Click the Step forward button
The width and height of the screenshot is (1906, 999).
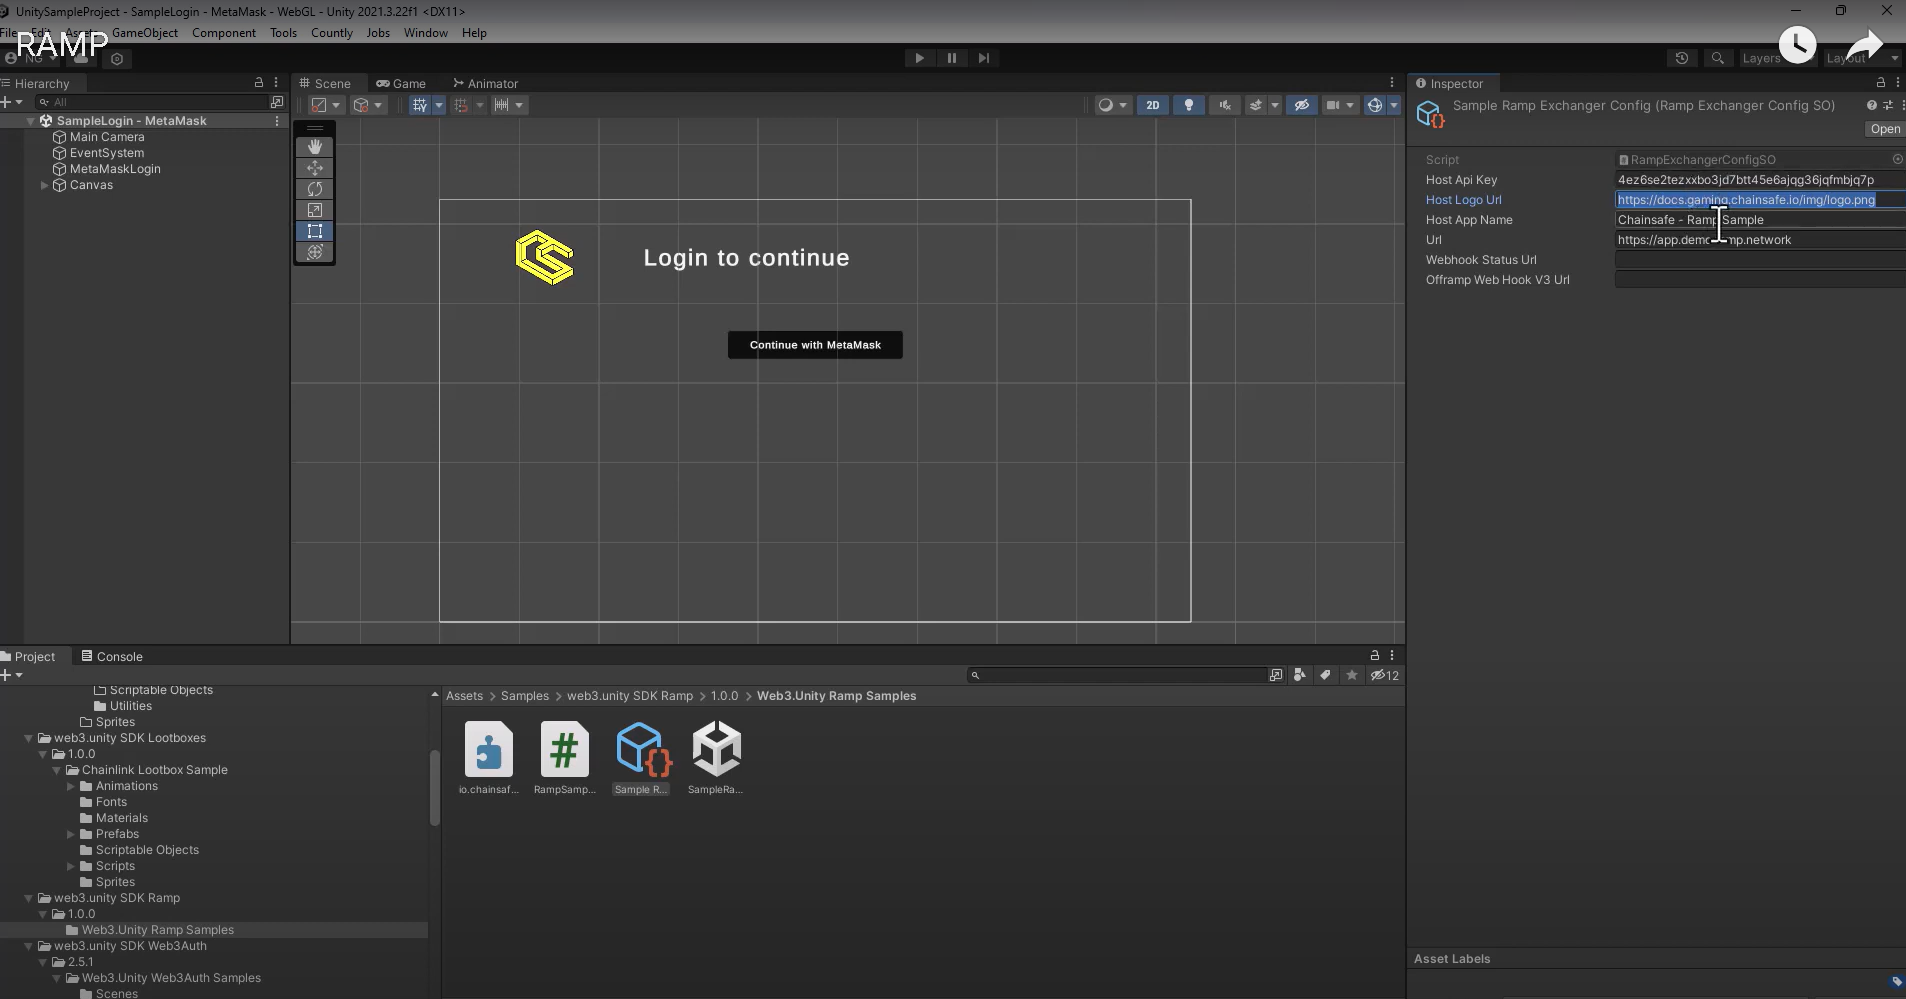[x=983, y=58]
